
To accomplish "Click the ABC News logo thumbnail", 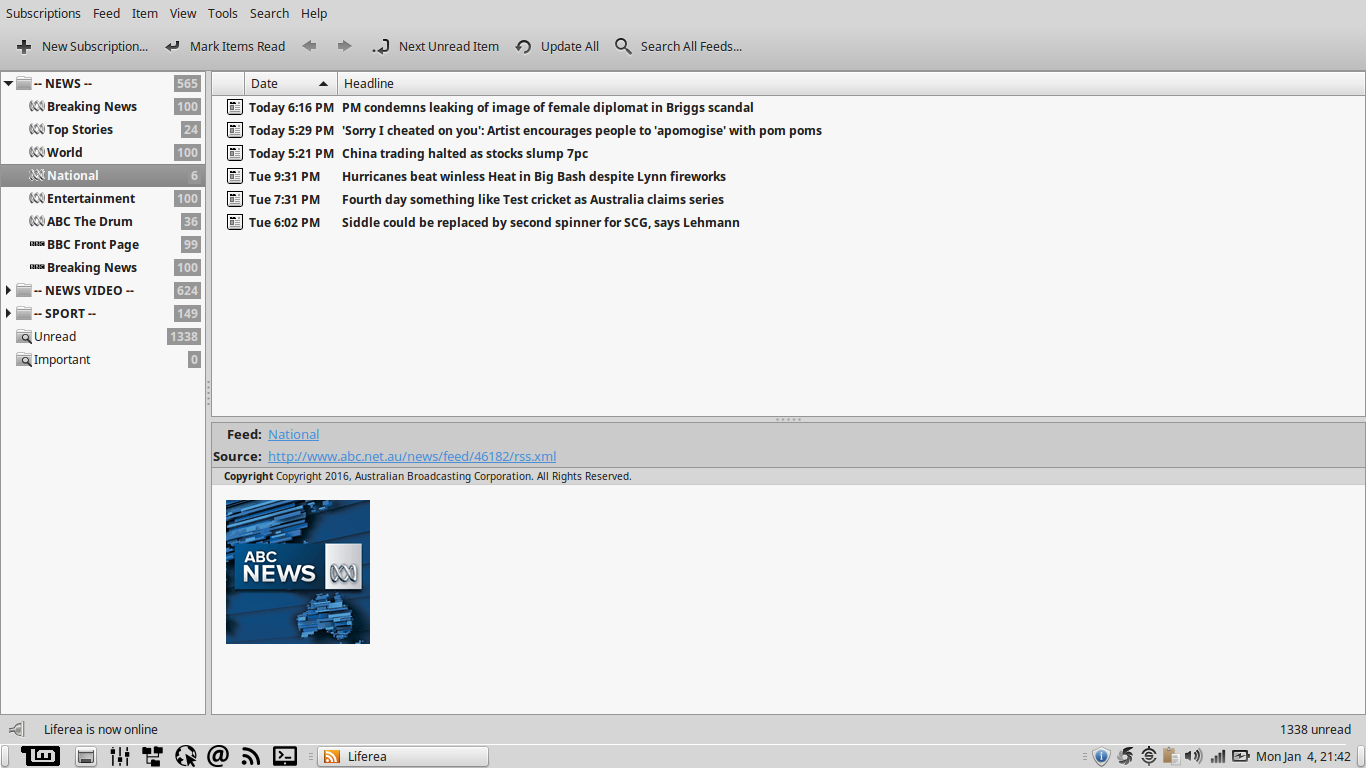I will [x=298, y=572].
